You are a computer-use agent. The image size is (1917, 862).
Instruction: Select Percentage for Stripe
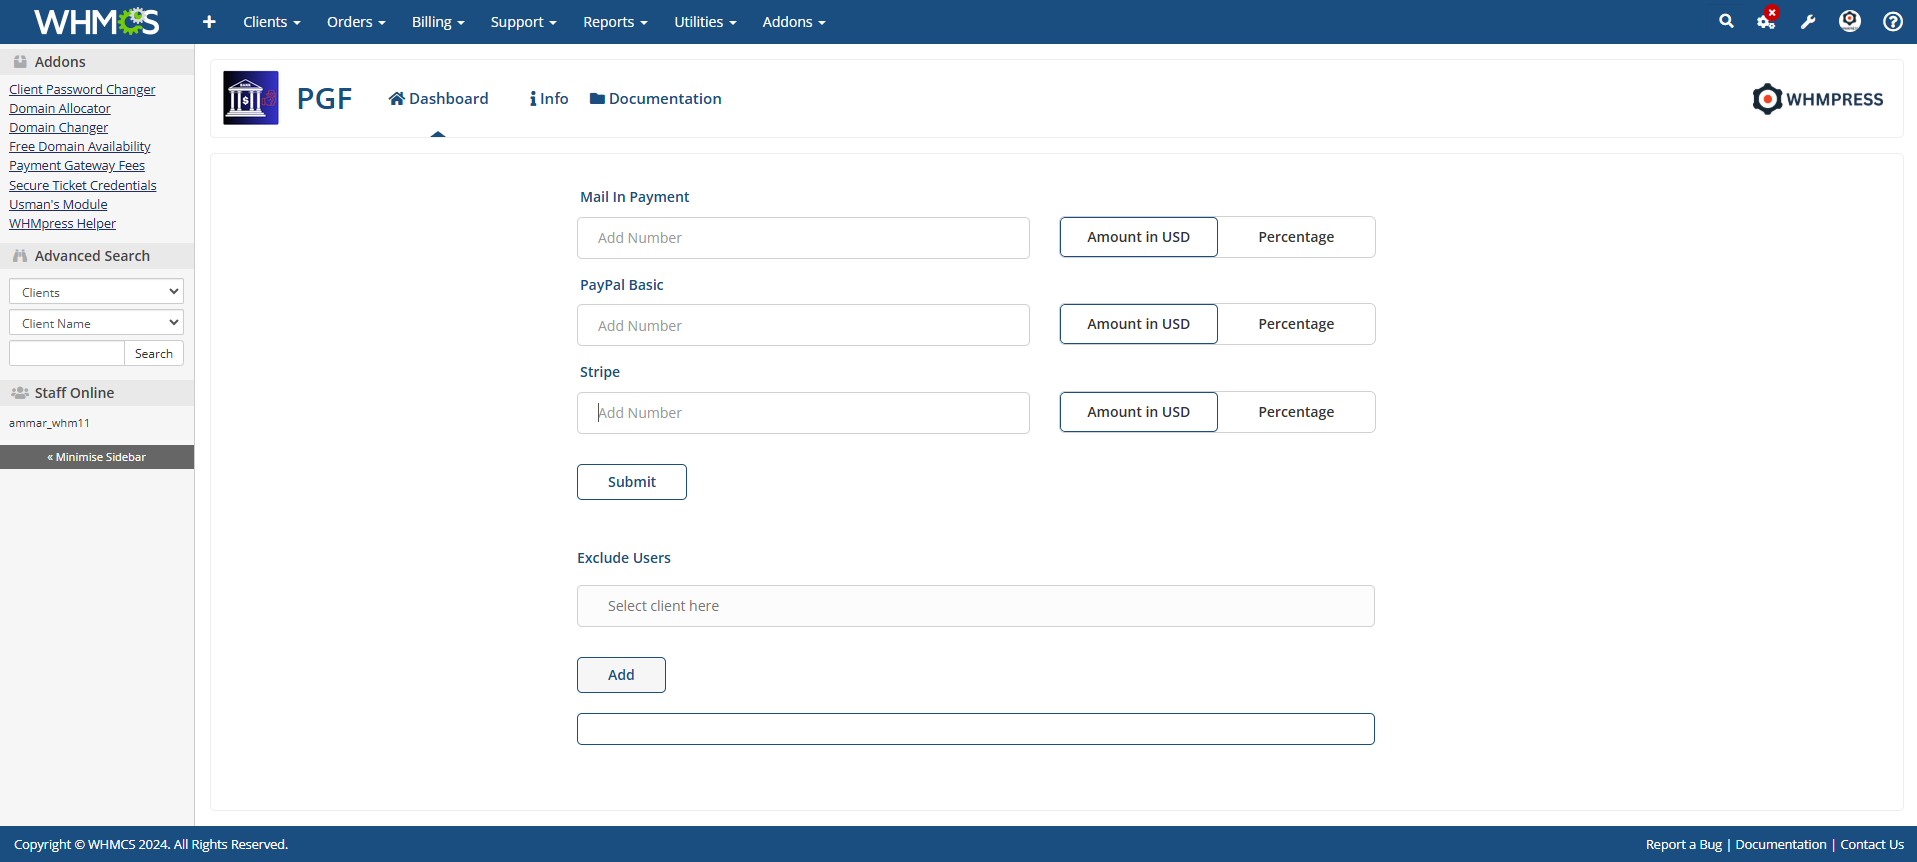(1295, 412)
